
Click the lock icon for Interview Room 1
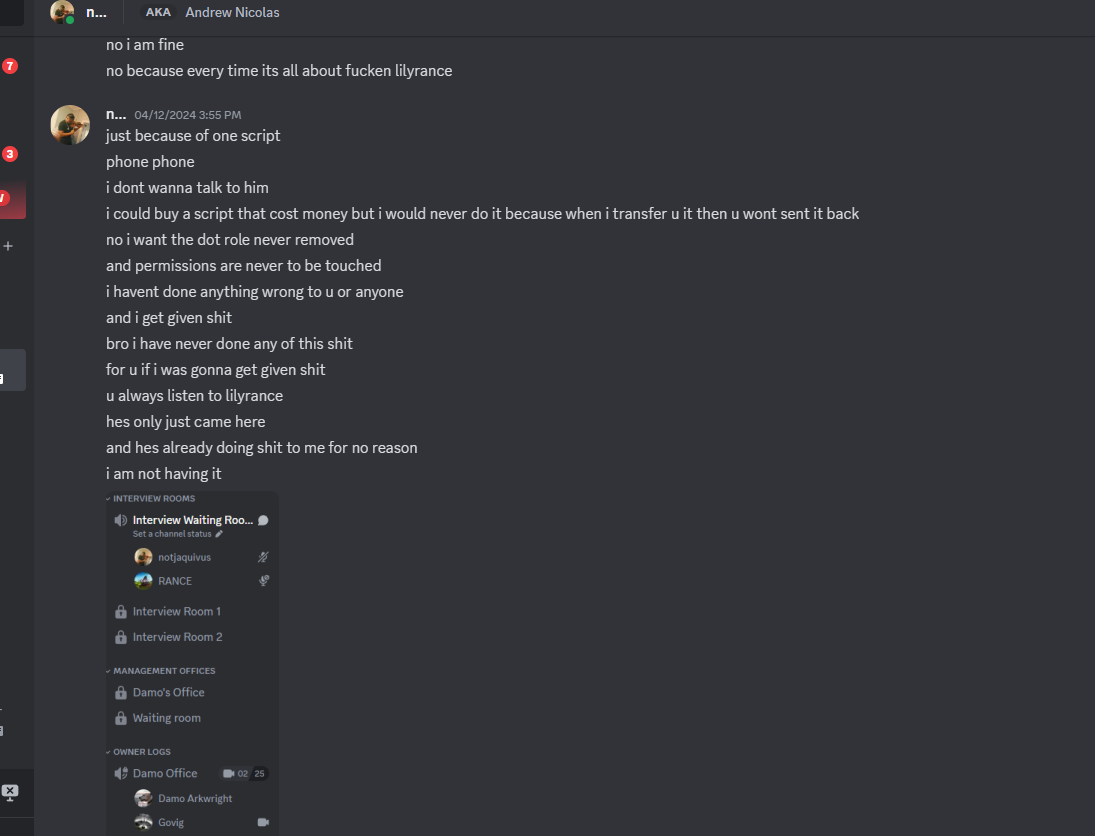pos(121,612)
